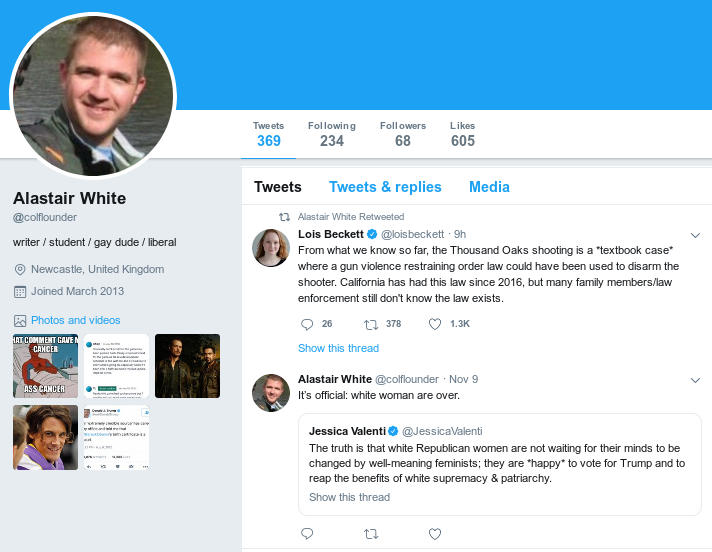This screenshot has width=712, height=552.
Task: View the 605 Likes
Action: (x=463, y=134)
